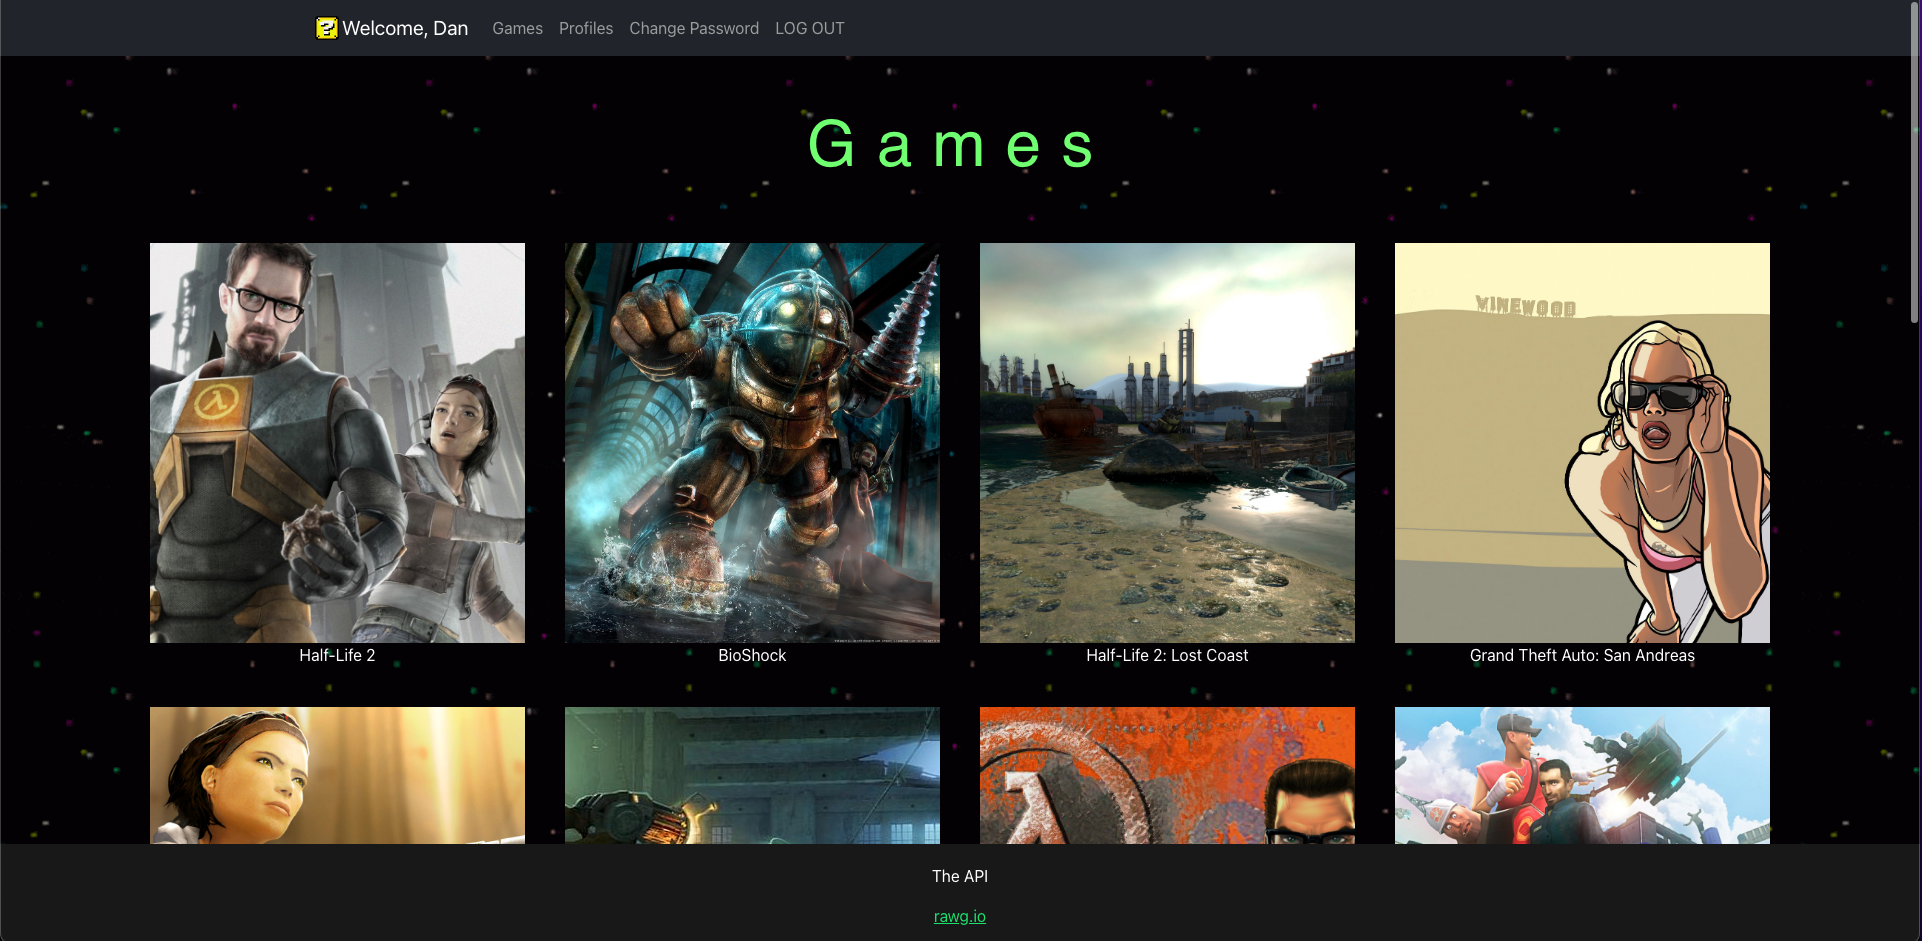Click the yellow question block logo icon
Viewport: 1922px width, 941px height.
pyautogui.click(x=326, y=28)
